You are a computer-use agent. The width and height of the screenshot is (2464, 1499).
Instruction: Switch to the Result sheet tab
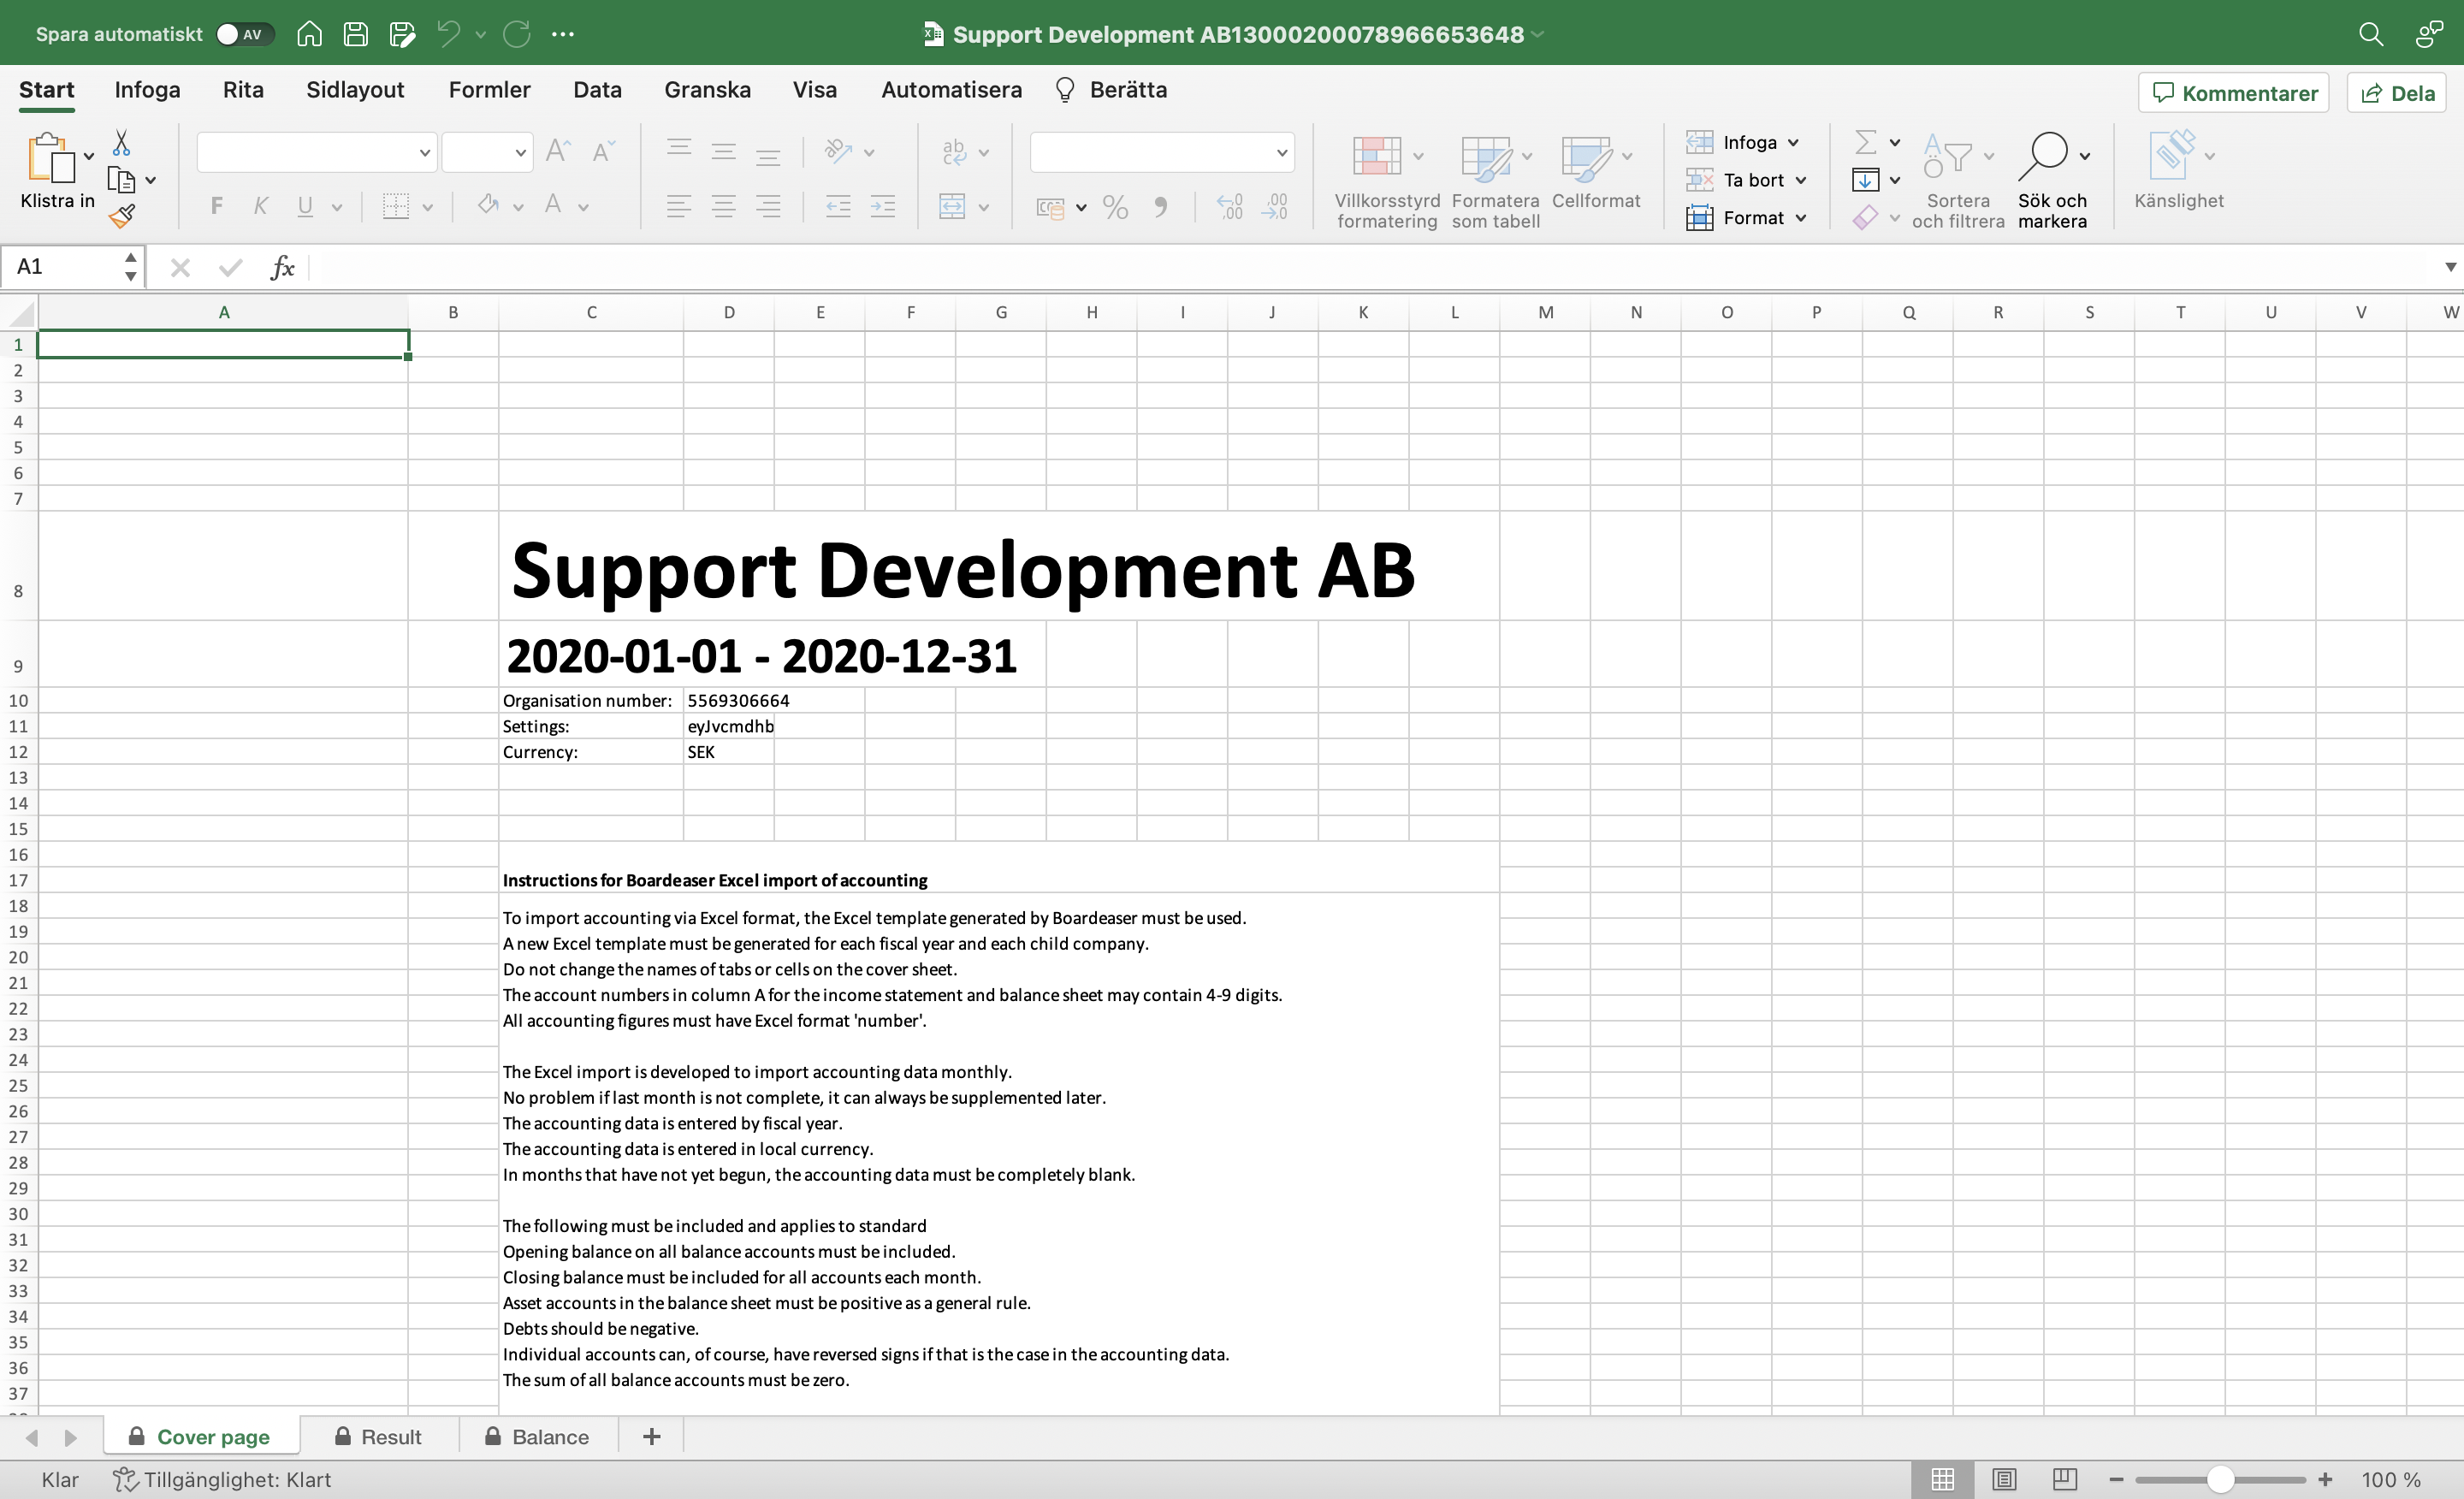[x=378, y=1436]
